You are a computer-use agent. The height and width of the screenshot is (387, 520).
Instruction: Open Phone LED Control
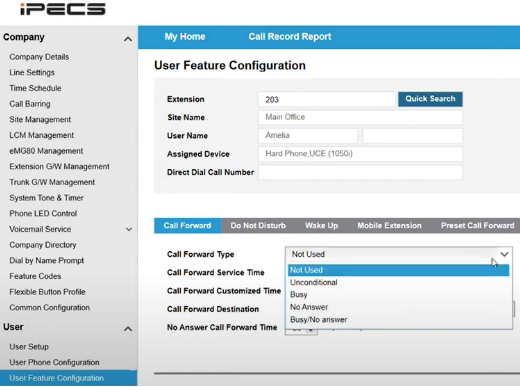tap(43, 214)
